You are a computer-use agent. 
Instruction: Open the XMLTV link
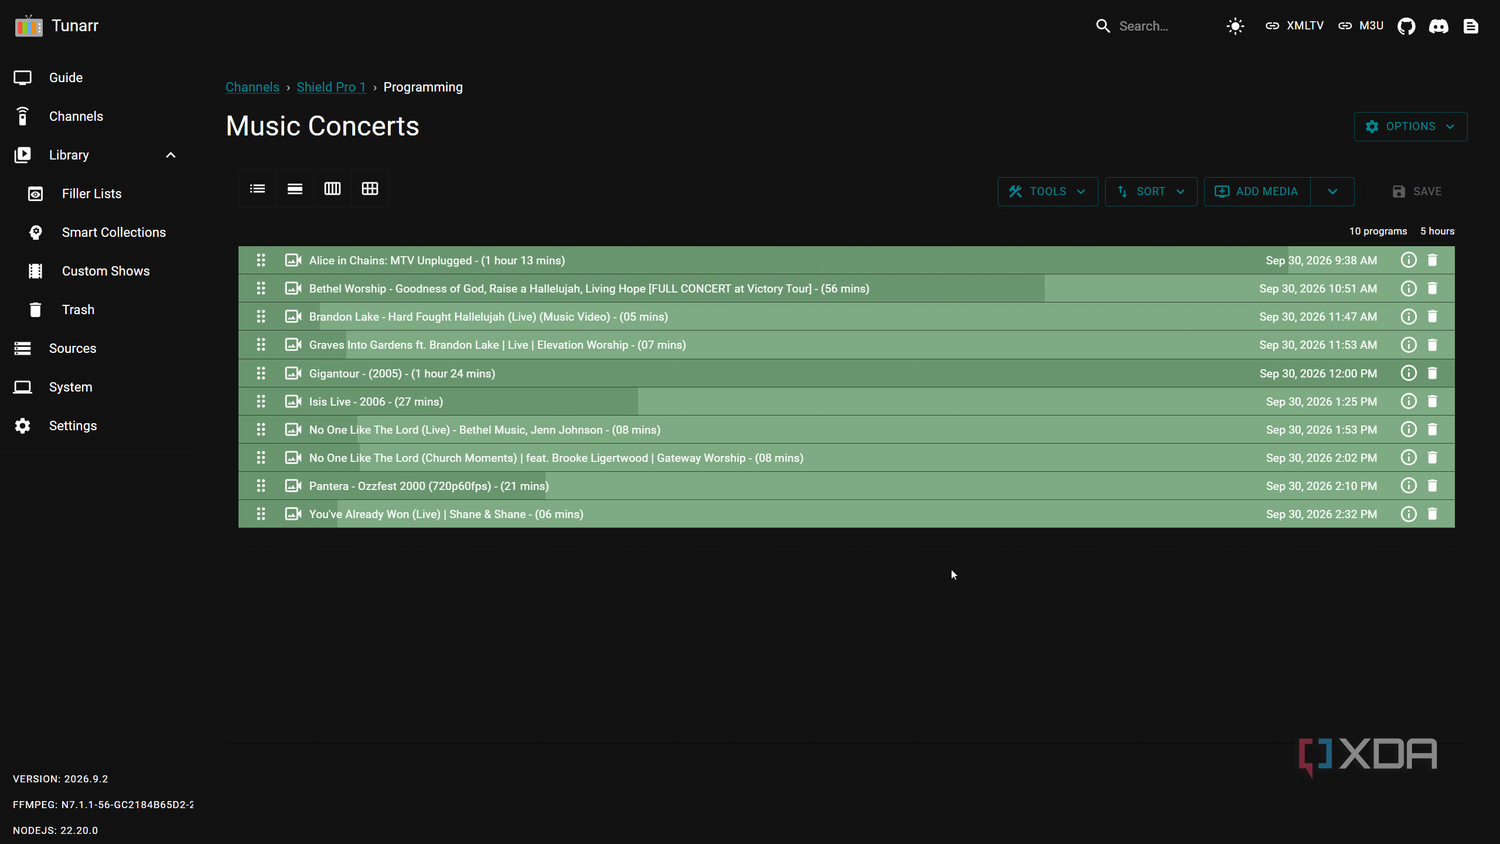(1294, 26)
